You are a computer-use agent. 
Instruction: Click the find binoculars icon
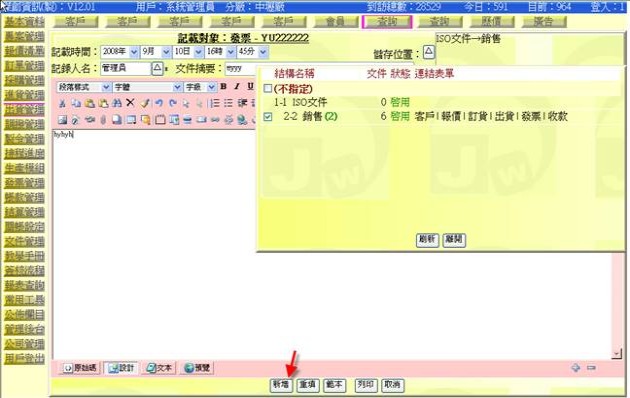point(117,103)
